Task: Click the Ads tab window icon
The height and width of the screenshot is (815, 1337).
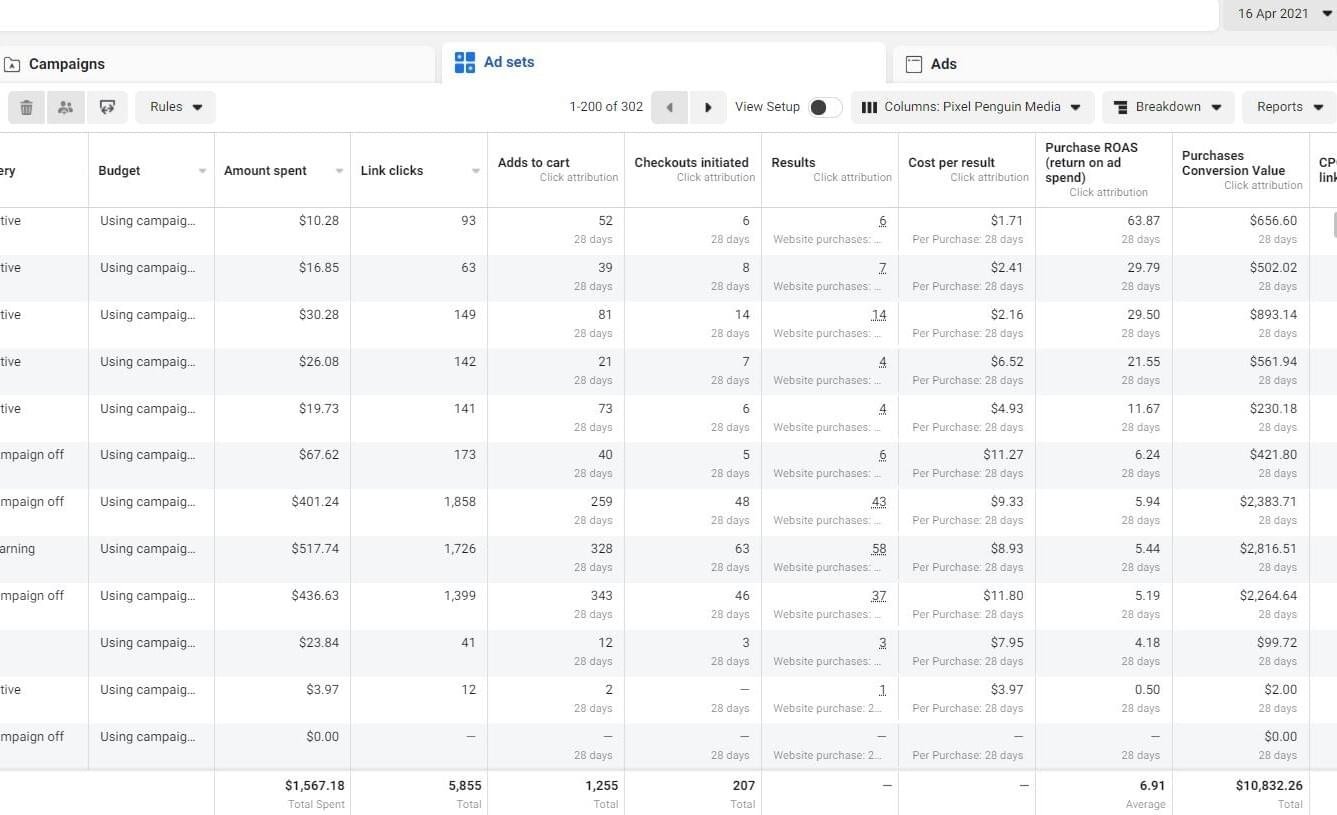Action: (x=913, y=64)
